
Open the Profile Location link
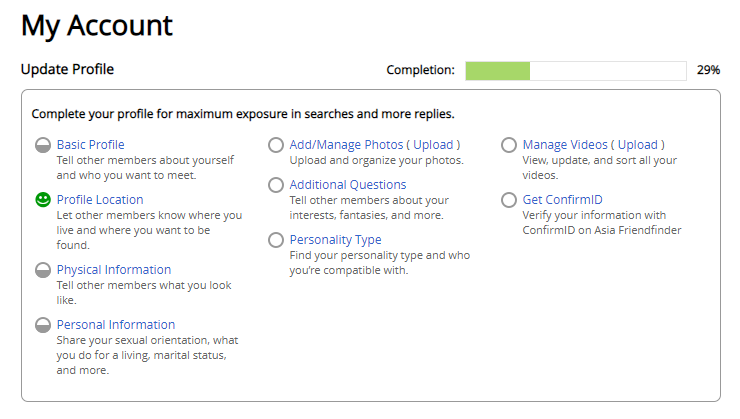[100, 200]
